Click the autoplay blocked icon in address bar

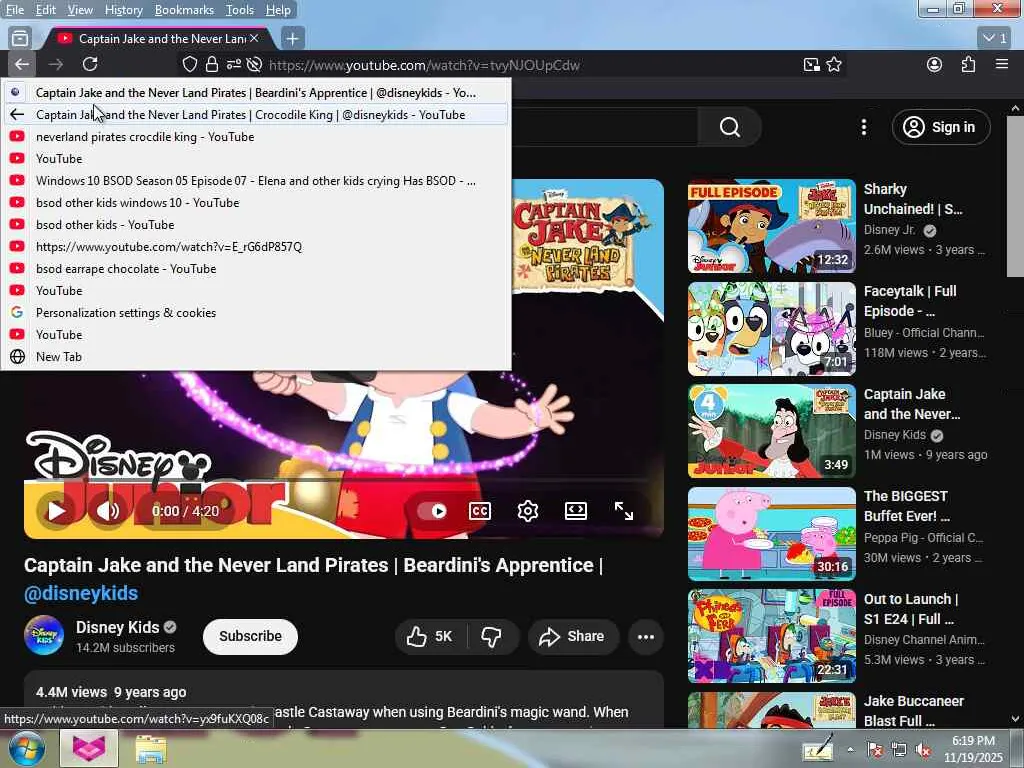(x=255, y=64)
